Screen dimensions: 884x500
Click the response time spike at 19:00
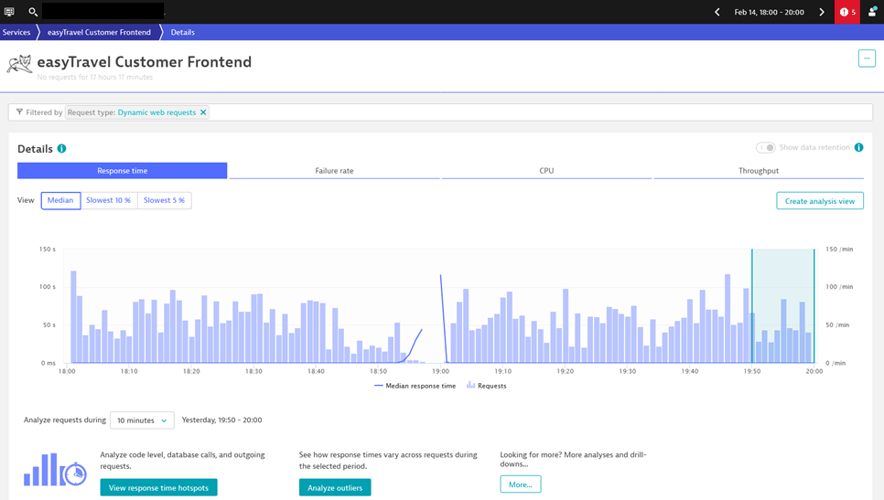pyautogui.click(x=441, y=276)
